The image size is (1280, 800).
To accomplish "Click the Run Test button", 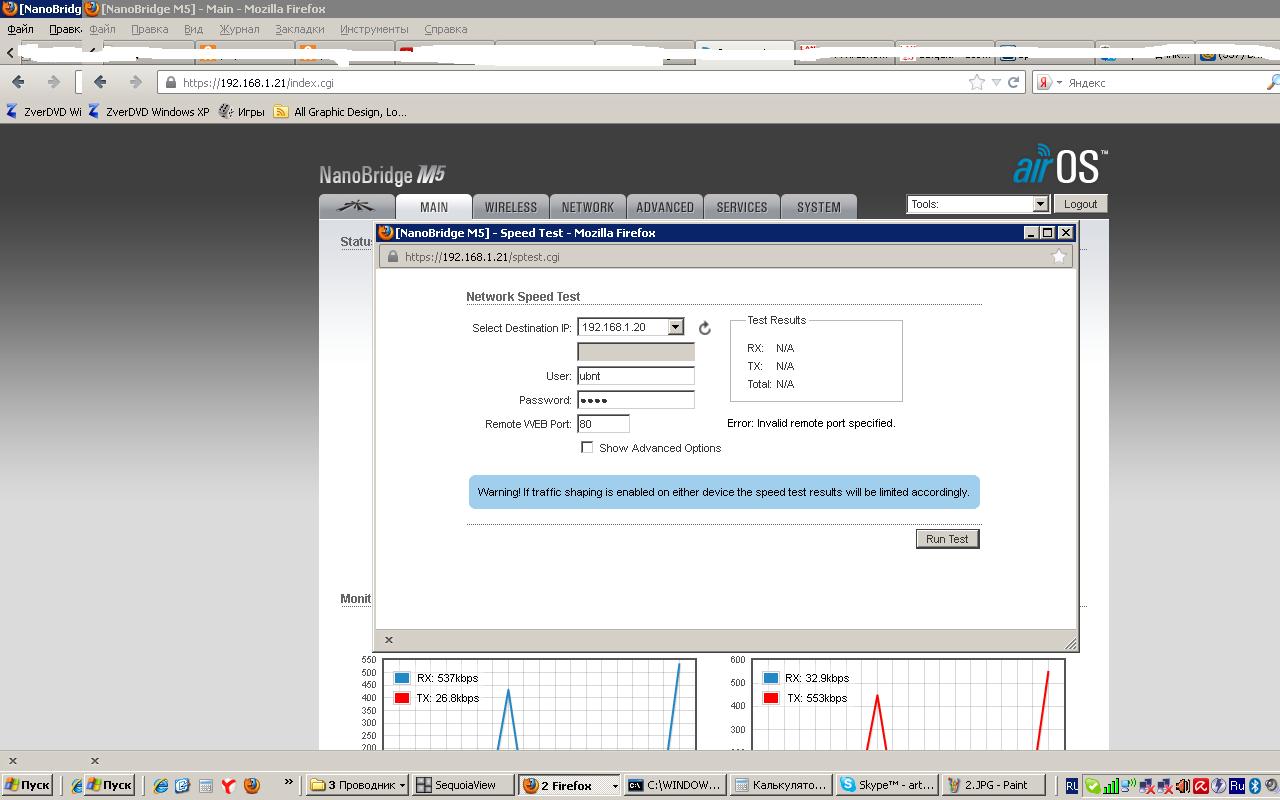I will (x=947, y=539).
